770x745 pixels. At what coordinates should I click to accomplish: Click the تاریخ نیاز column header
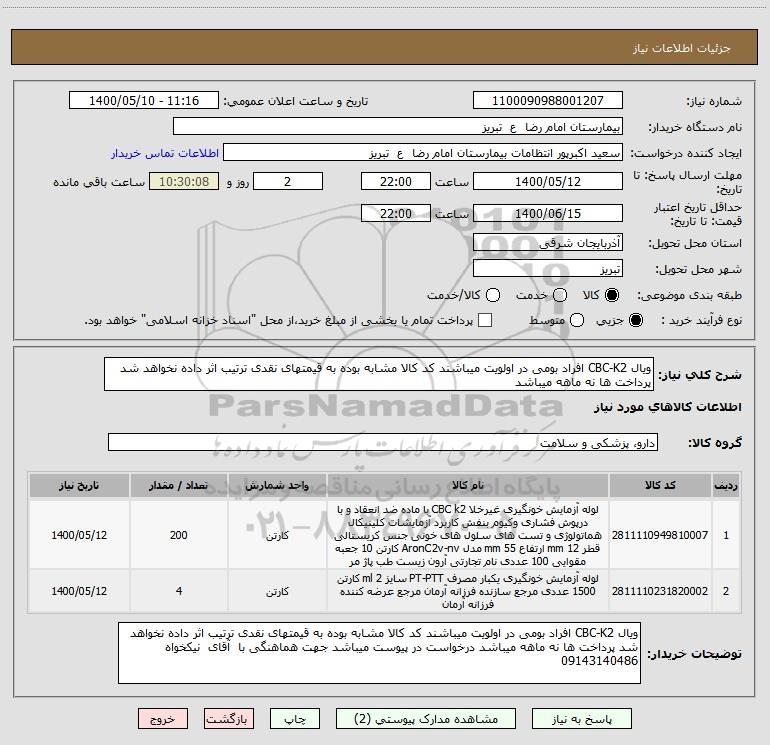79,485
